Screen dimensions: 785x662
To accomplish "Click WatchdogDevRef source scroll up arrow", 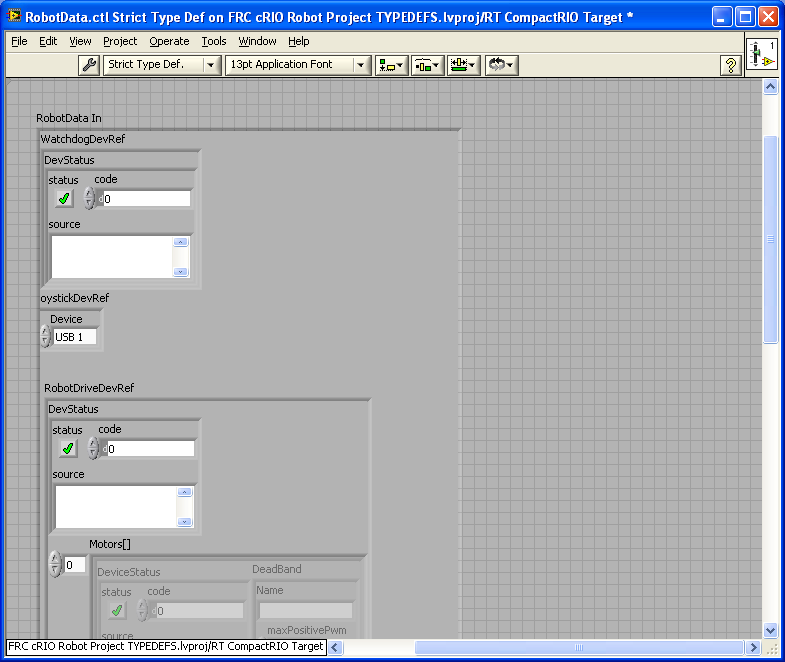I will (x=181, y=242).
